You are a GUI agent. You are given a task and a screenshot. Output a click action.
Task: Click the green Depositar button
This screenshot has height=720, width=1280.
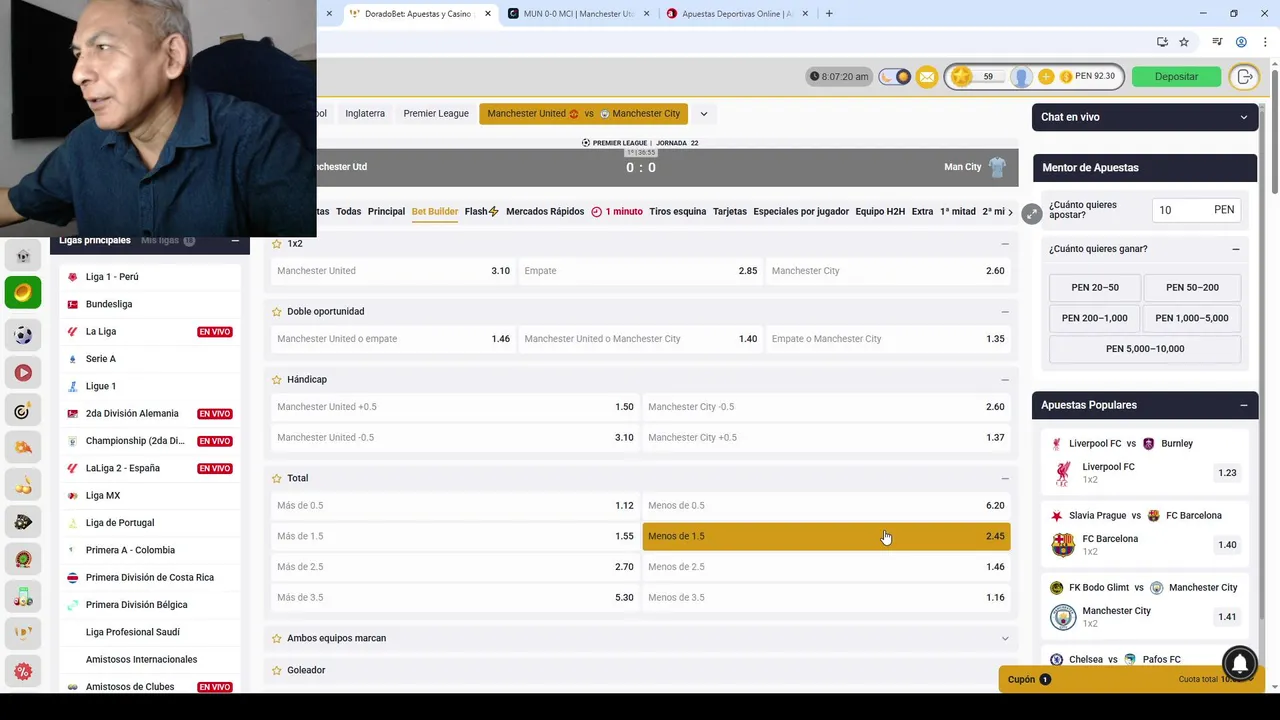point(1176,77)
